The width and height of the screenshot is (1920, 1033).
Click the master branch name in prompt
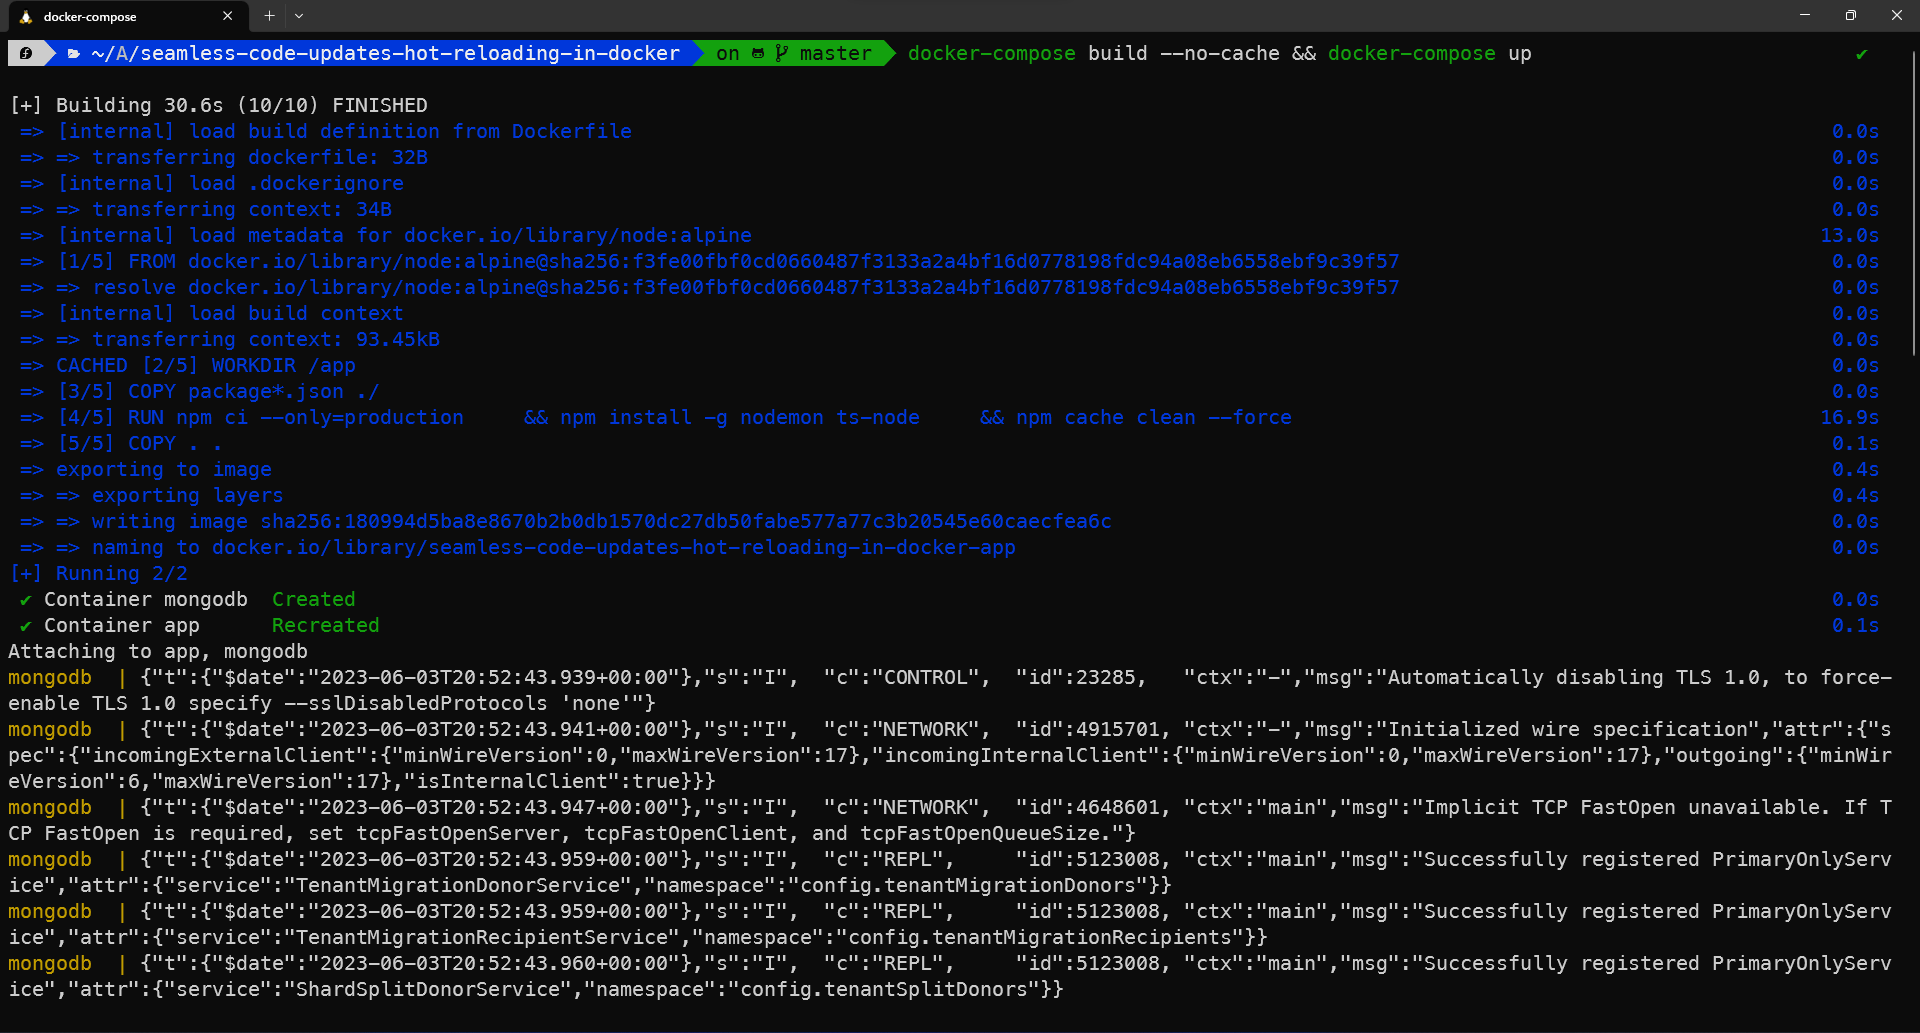pyautogui.click(x=835, y=54)
